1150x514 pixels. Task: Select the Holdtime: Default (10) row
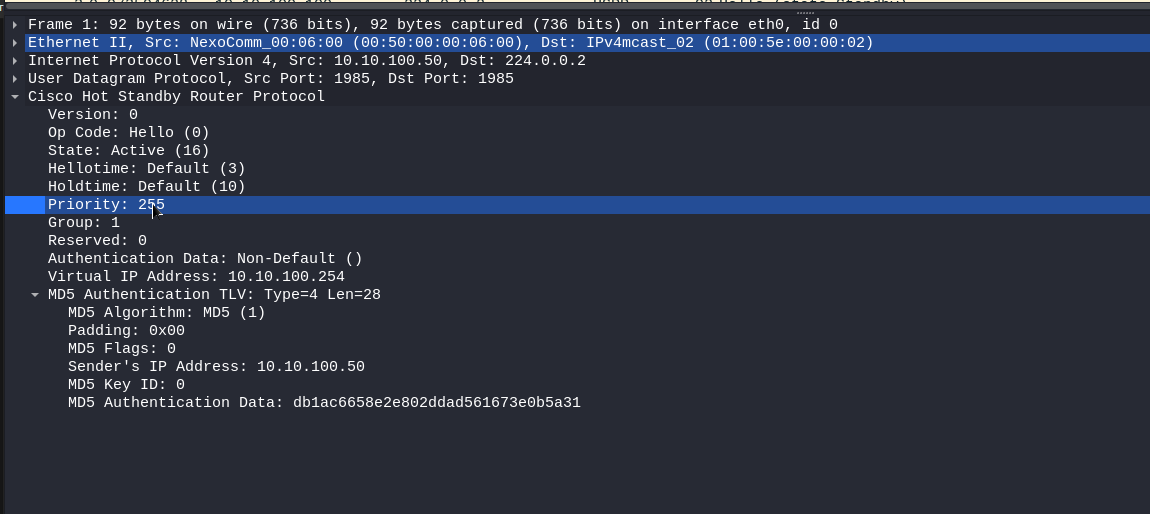pos(146,187)
